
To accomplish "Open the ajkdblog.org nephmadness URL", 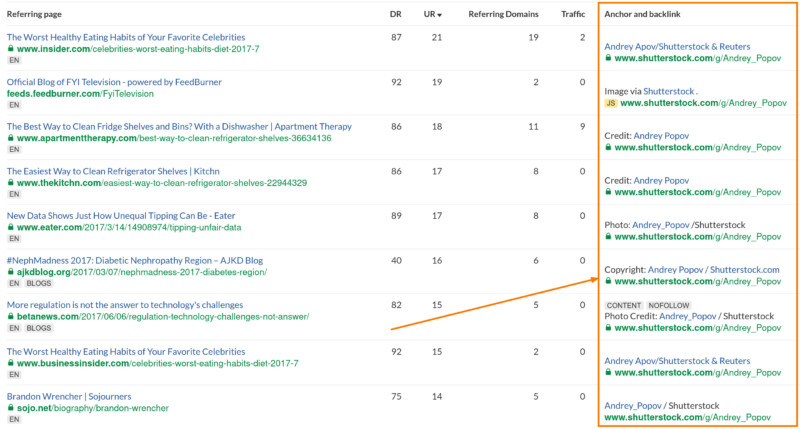I will click(x=142, y=272).
